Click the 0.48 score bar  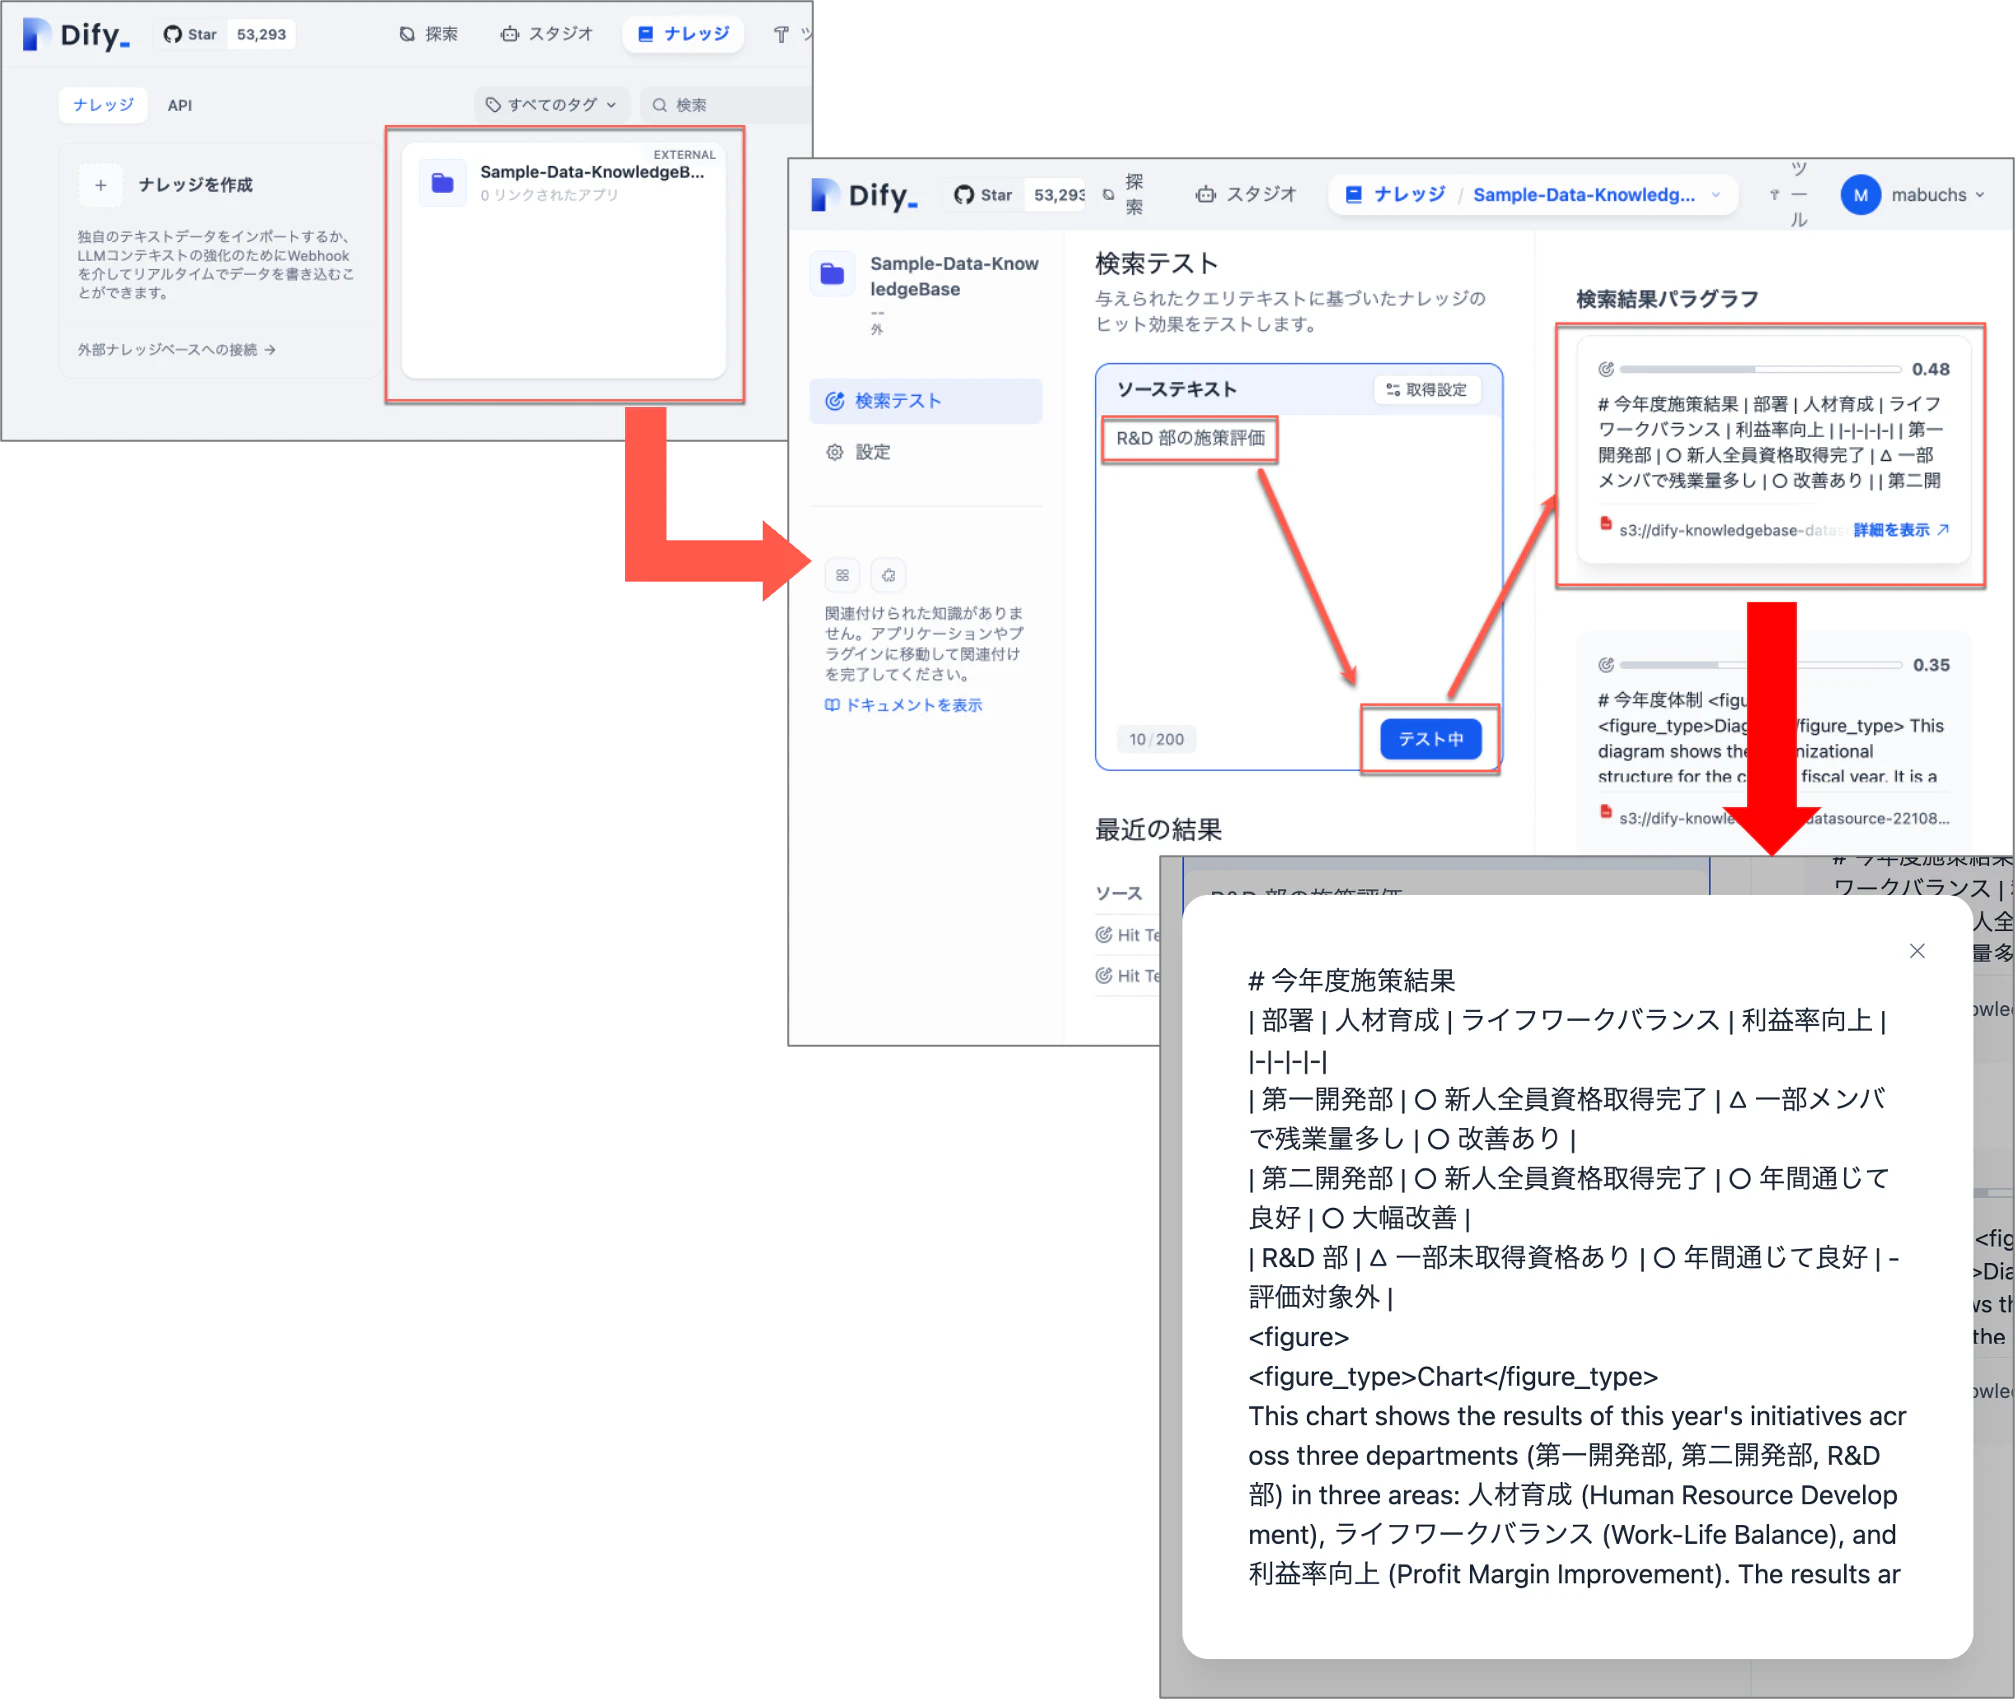[1760, 369]
